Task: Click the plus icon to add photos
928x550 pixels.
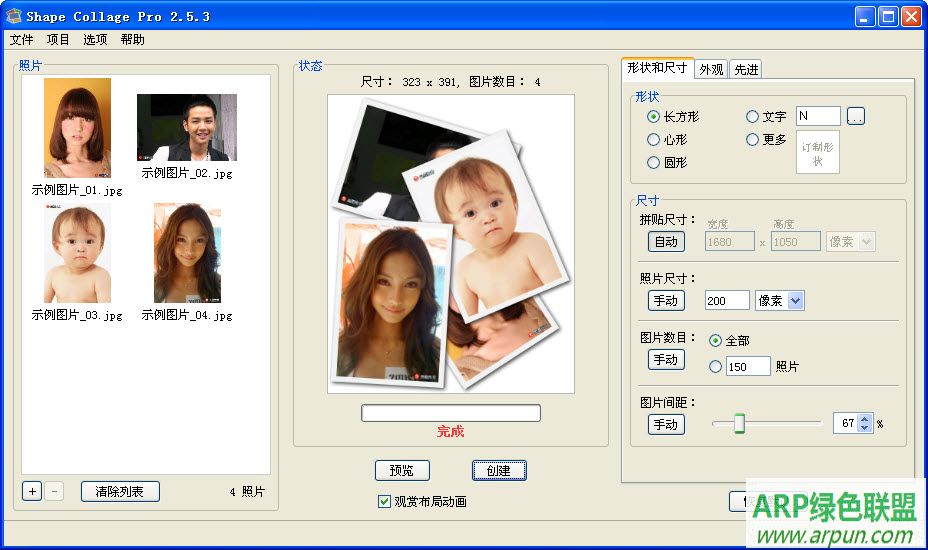Action: [x=32, y=491]
